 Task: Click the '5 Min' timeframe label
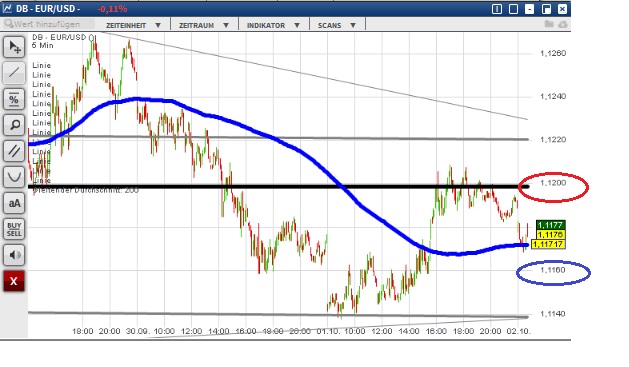click(43, 45)
